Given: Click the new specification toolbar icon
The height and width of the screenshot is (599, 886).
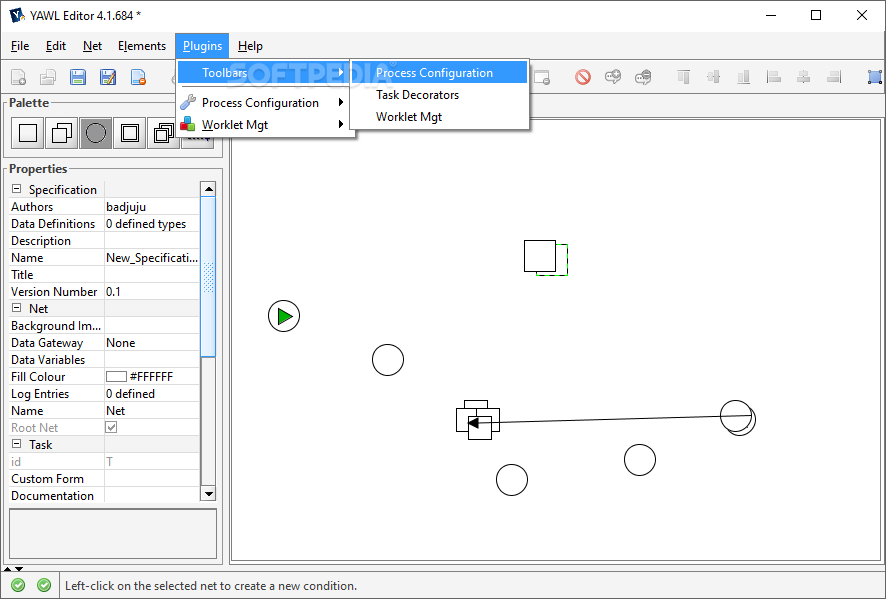Looking at the screenshot, I should point(19,77).
